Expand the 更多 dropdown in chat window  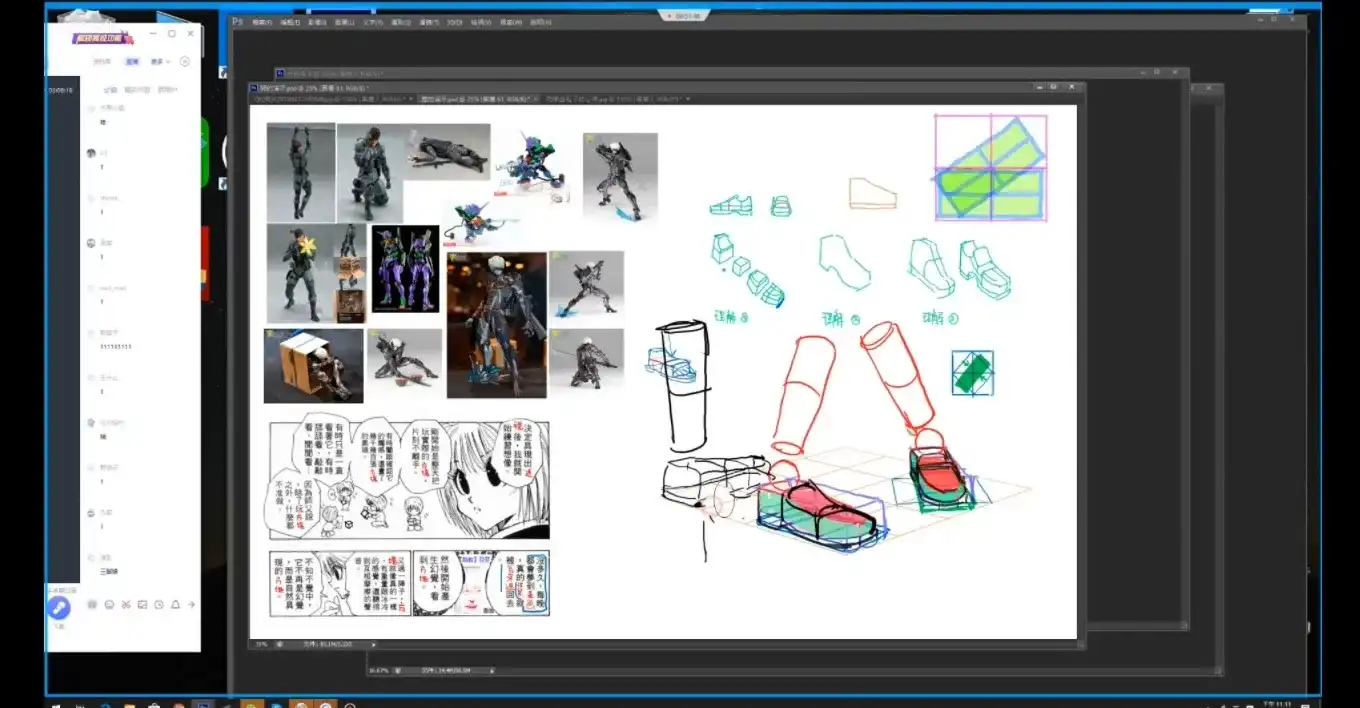[x=160, y=62]
